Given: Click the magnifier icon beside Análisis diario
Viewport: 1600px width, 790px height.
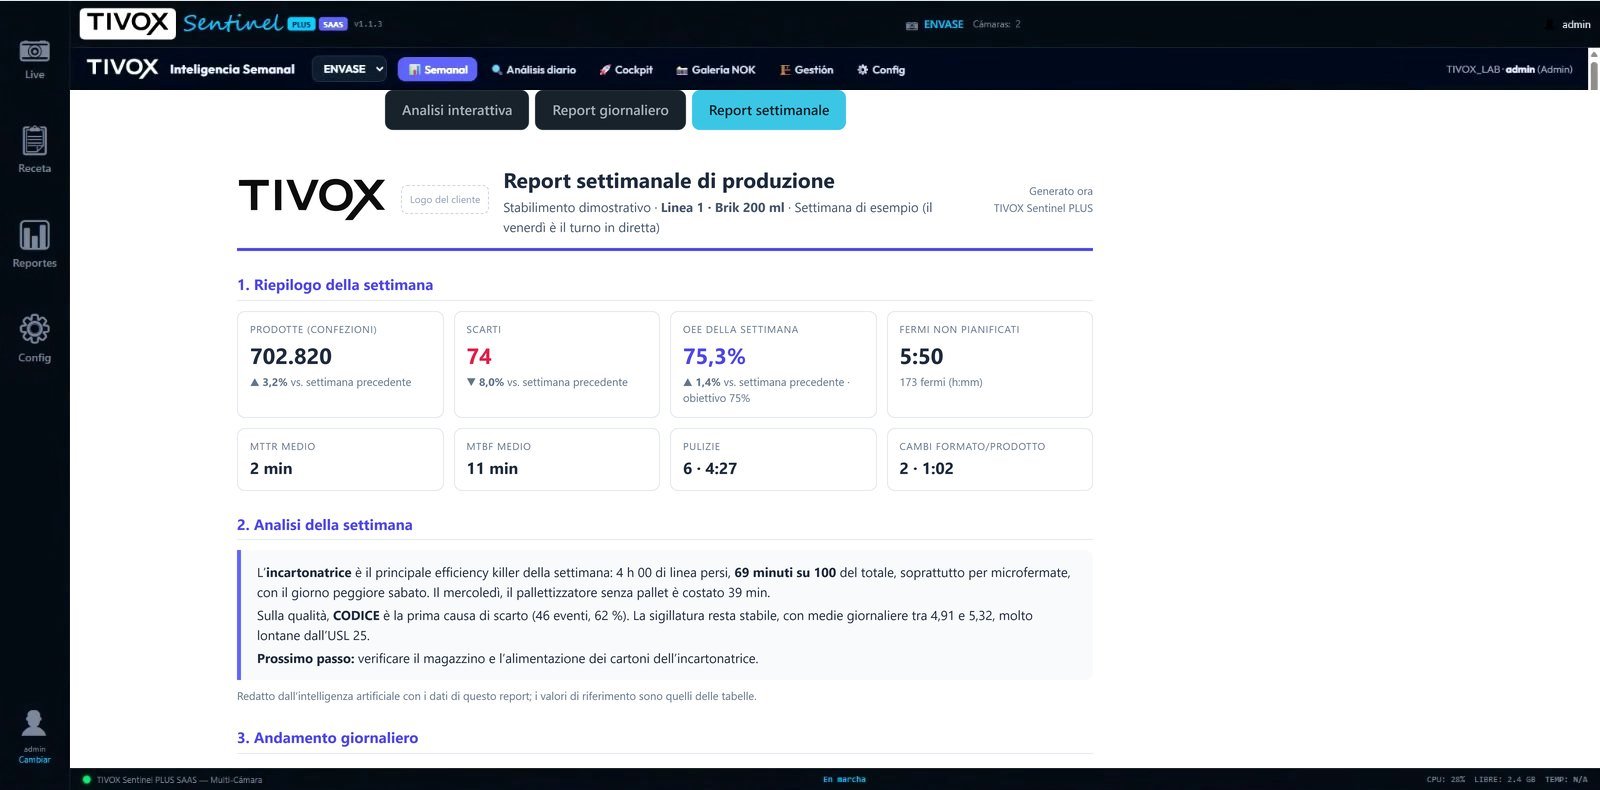Looking at the screenshot, I should (496, 70).
